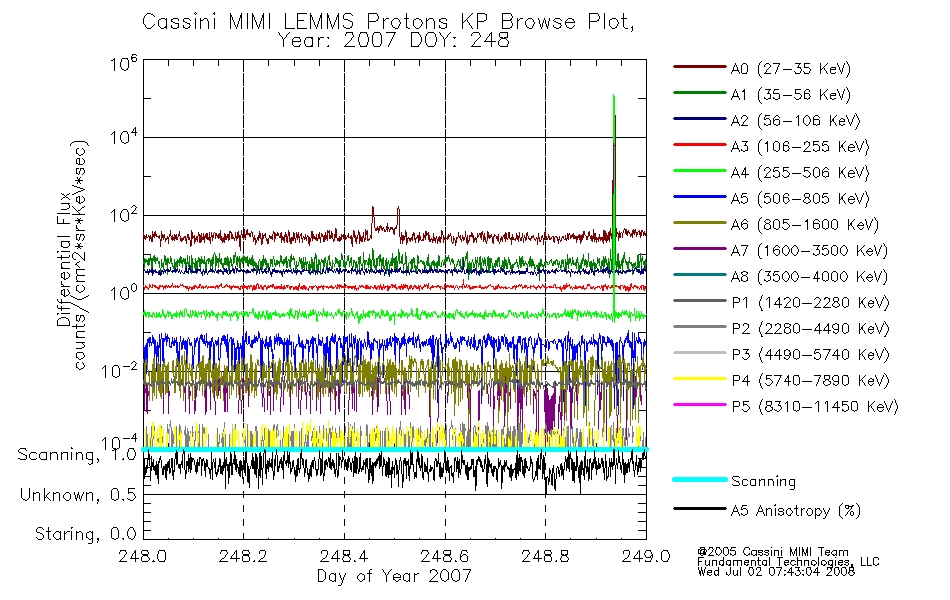Click the cyan Scanning legend entry
The image size is (950, 600).
click(734, 480)
